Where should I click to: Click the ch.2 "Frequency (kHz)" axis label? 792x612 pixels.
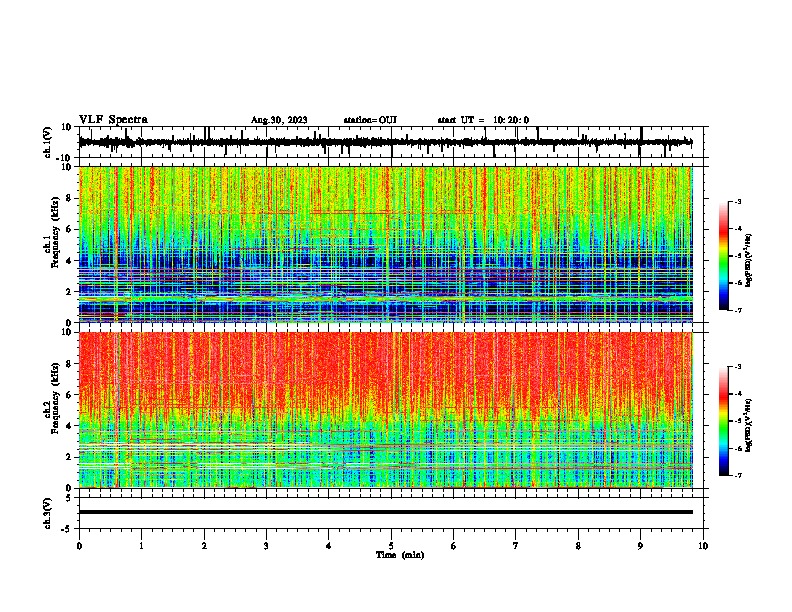pos(55,398)
